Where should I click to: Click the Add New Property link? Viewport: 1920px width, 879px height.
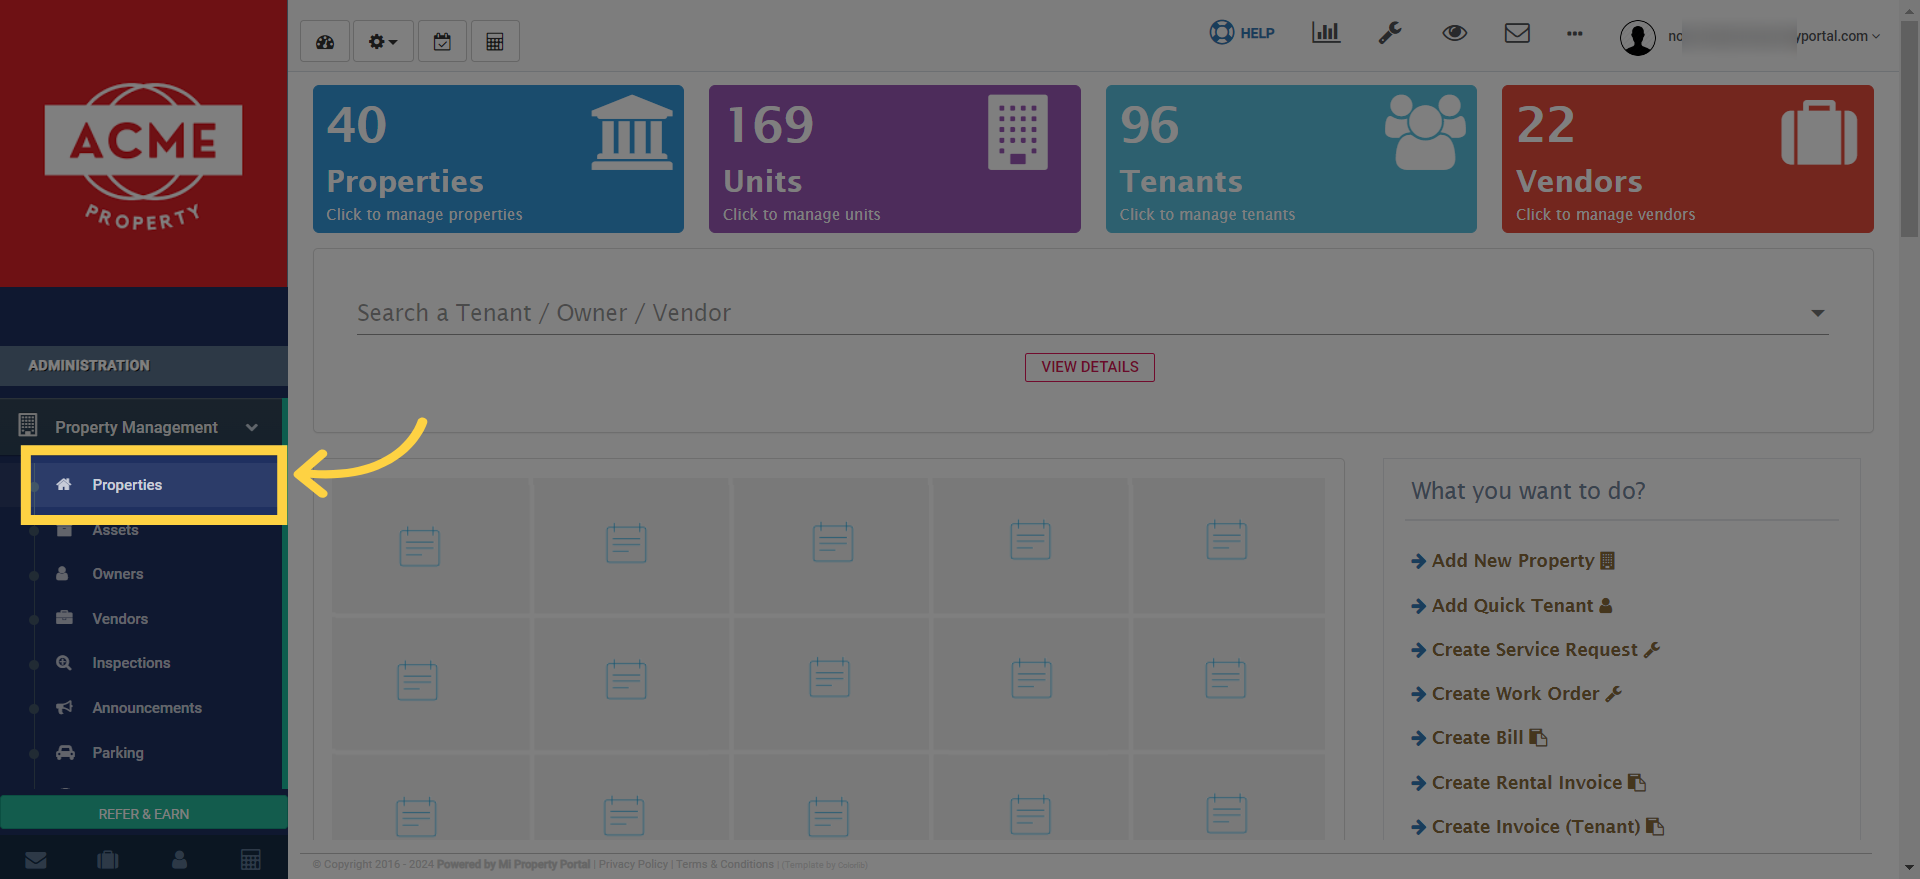[x=1513, y=561]
